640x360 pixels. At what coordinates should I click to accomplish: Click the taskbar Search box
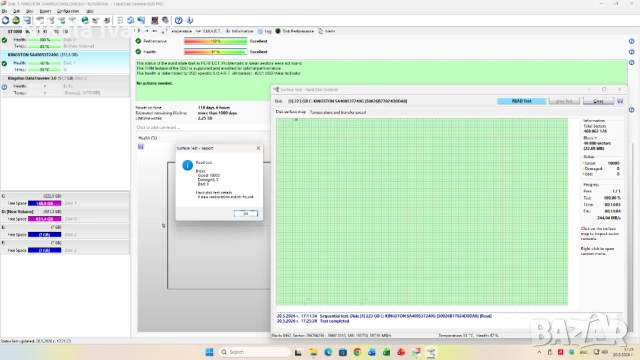(x=254, y=352)
